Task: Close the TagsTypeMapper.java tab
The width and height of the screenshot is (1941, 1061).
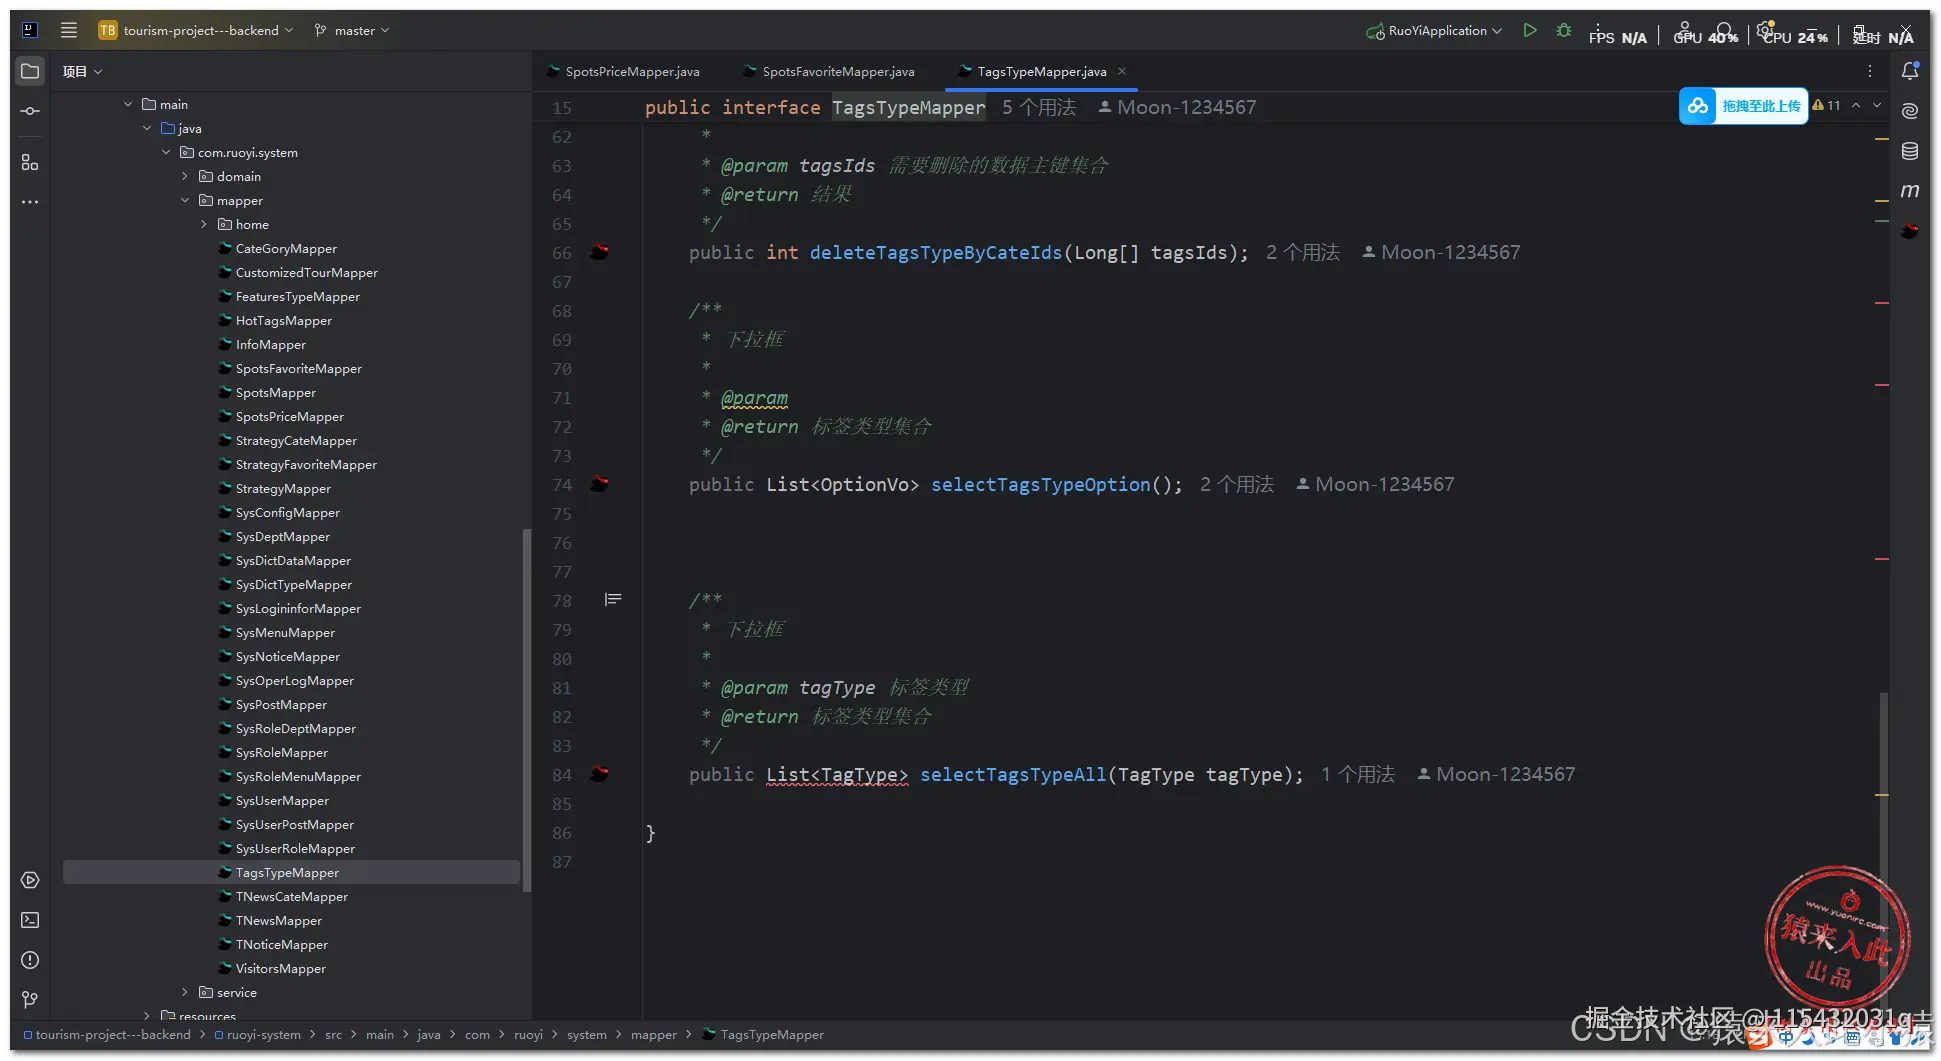Action: click(1122, 71)
